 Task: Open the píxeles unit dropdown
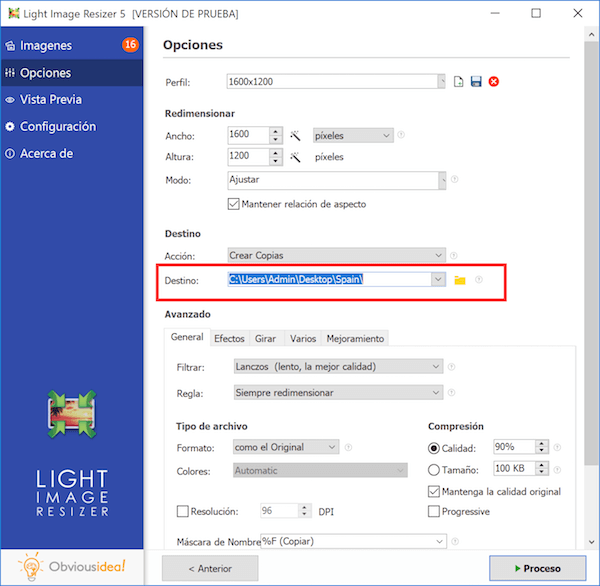point(353,135)
